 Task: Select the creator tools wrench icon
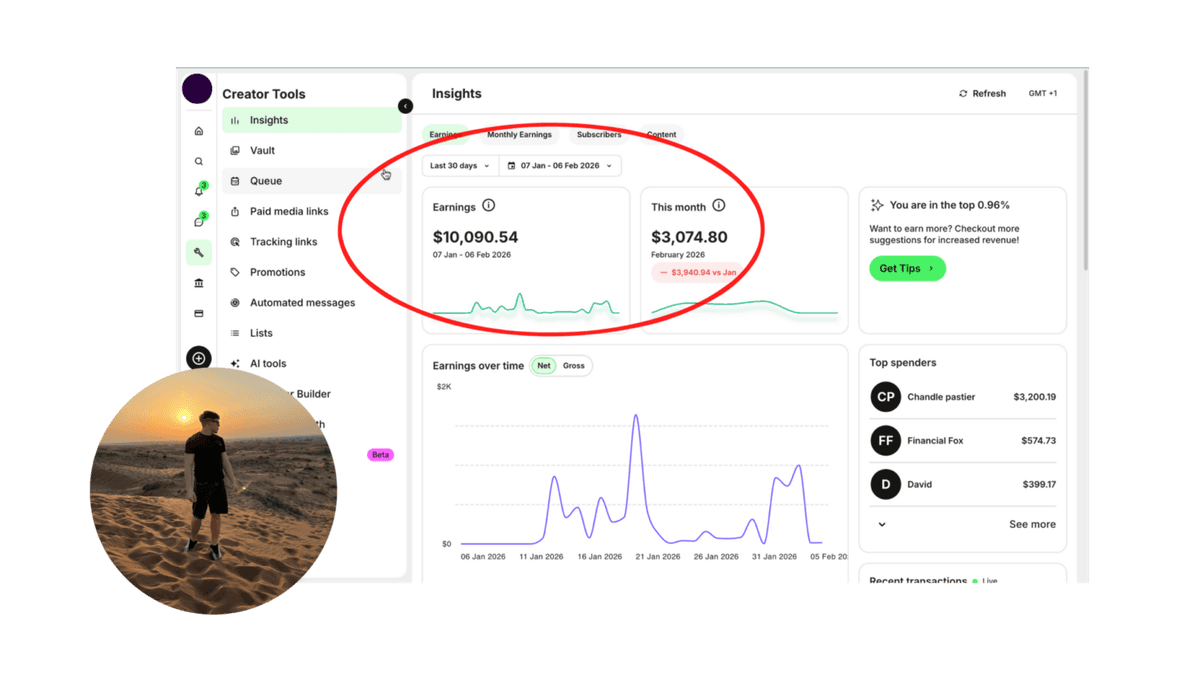[198, 252]
